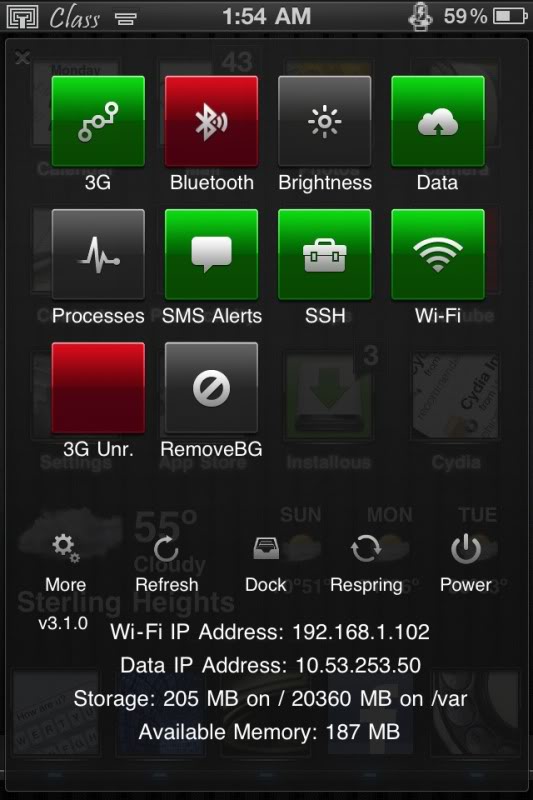This screenshot has width=533, height=800.
Task: Tap the status bar clock
Action: (266, 16)
